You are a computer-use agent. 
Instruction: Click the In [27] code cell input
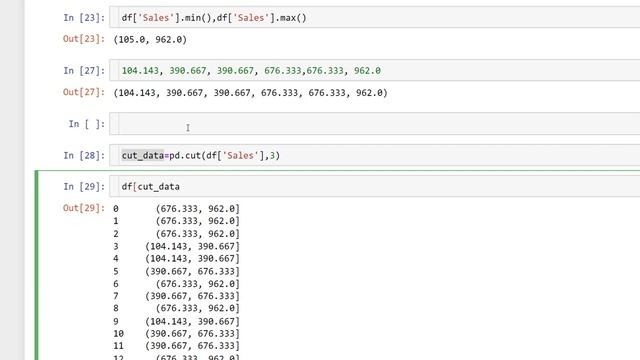point(375,70)
